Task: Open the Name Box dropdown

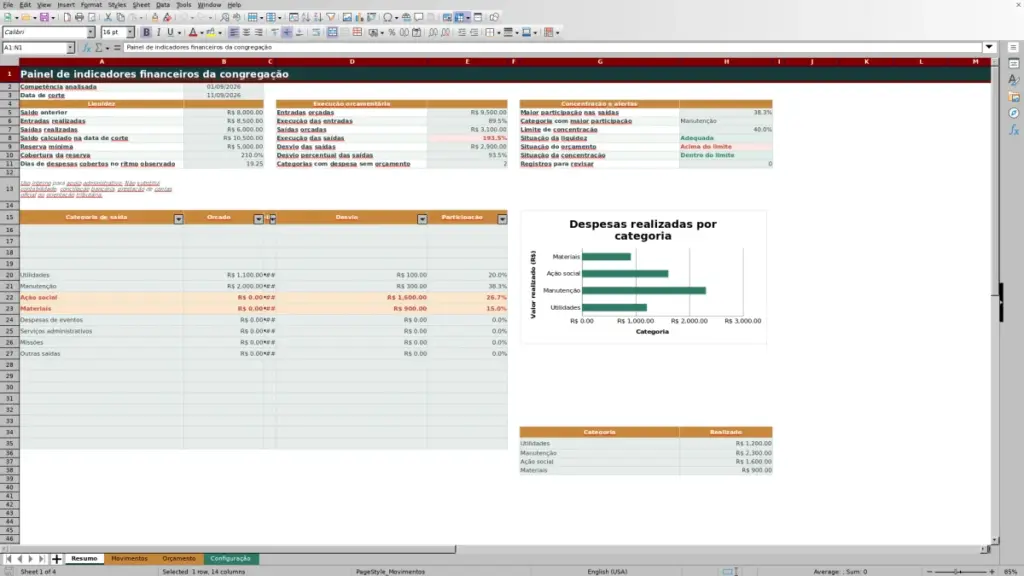Action: point(70,48)
